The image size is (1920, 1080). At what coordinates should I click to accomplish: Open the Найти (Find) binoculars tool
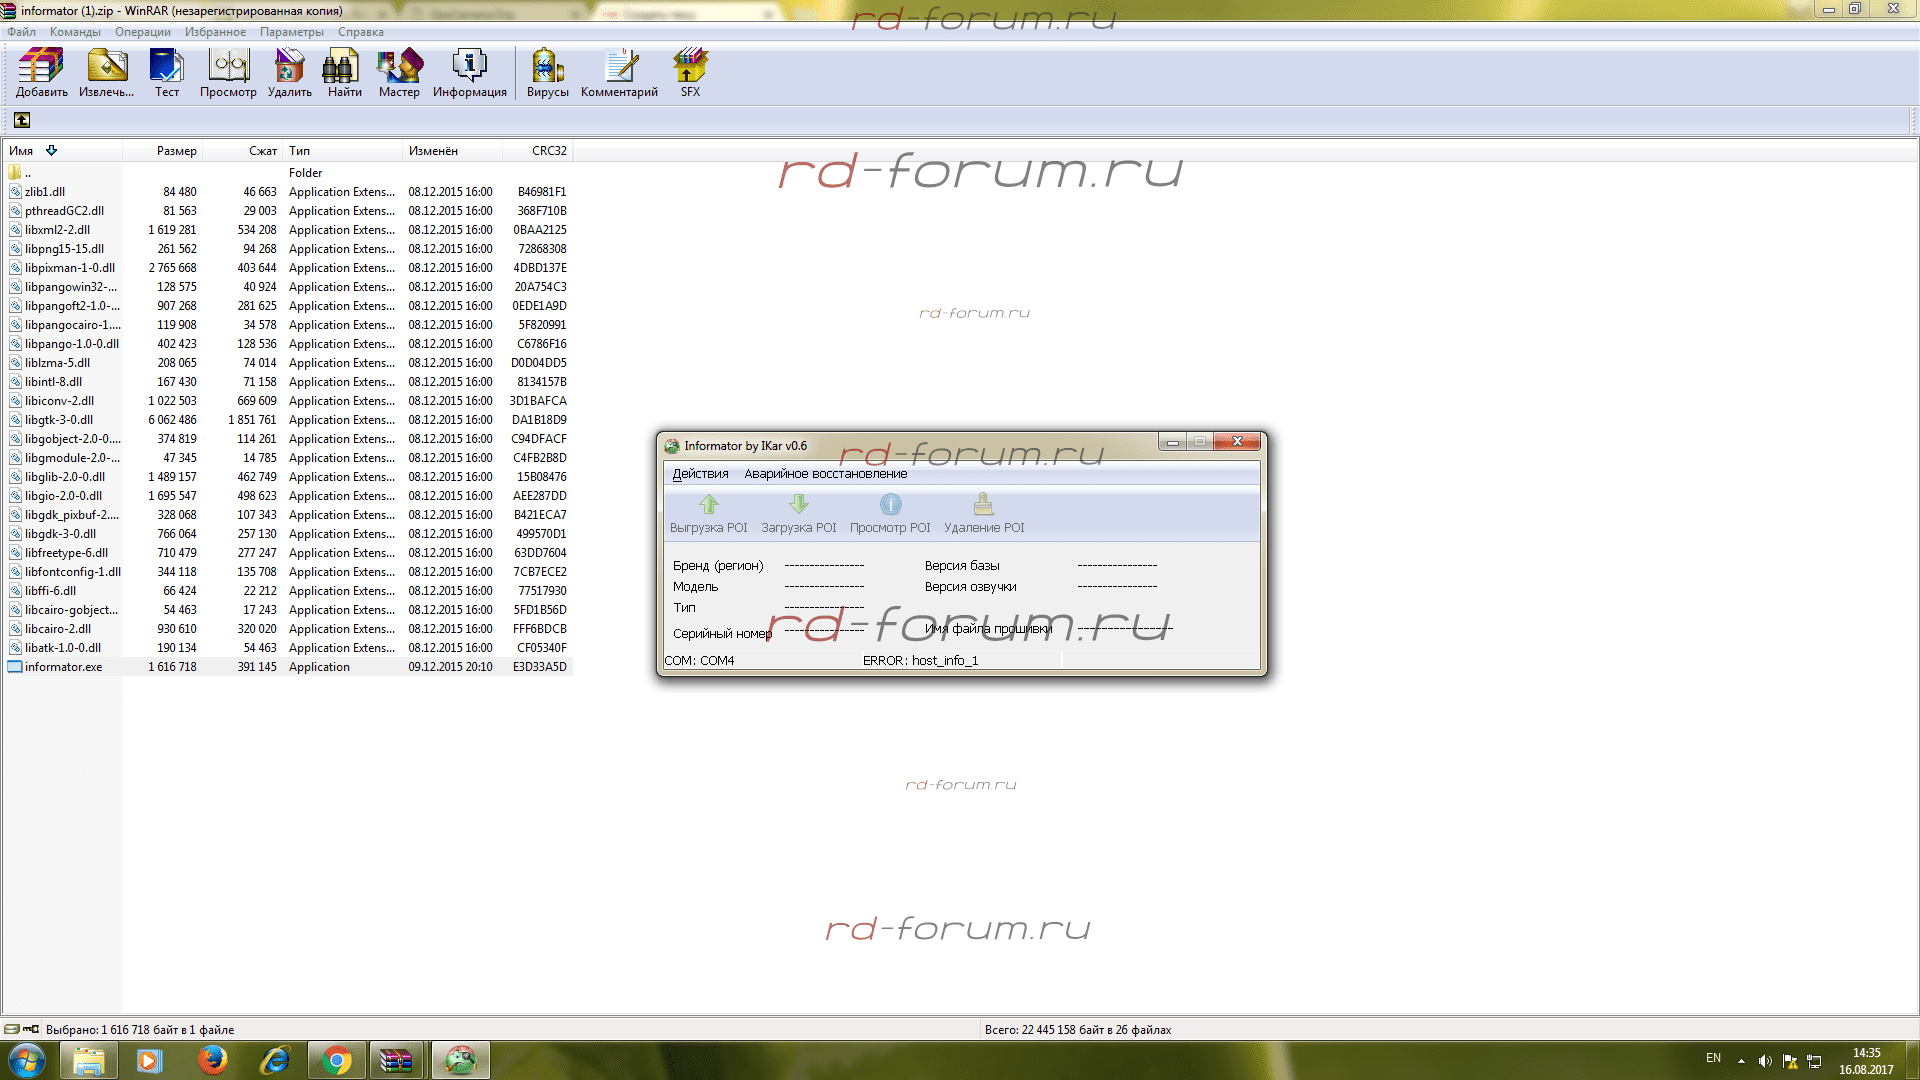344,72
